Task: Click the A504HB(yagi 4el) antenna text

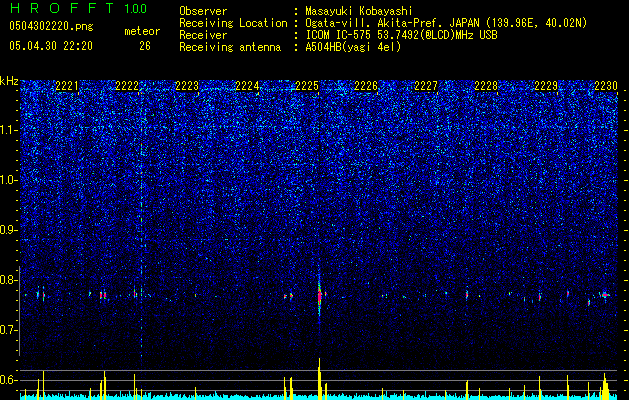Action: pos(353,47)
